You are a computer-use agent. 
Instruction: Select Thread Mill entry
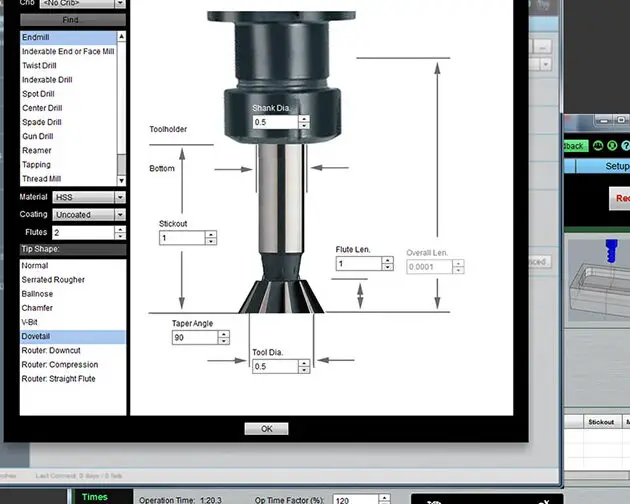point(68,178)
